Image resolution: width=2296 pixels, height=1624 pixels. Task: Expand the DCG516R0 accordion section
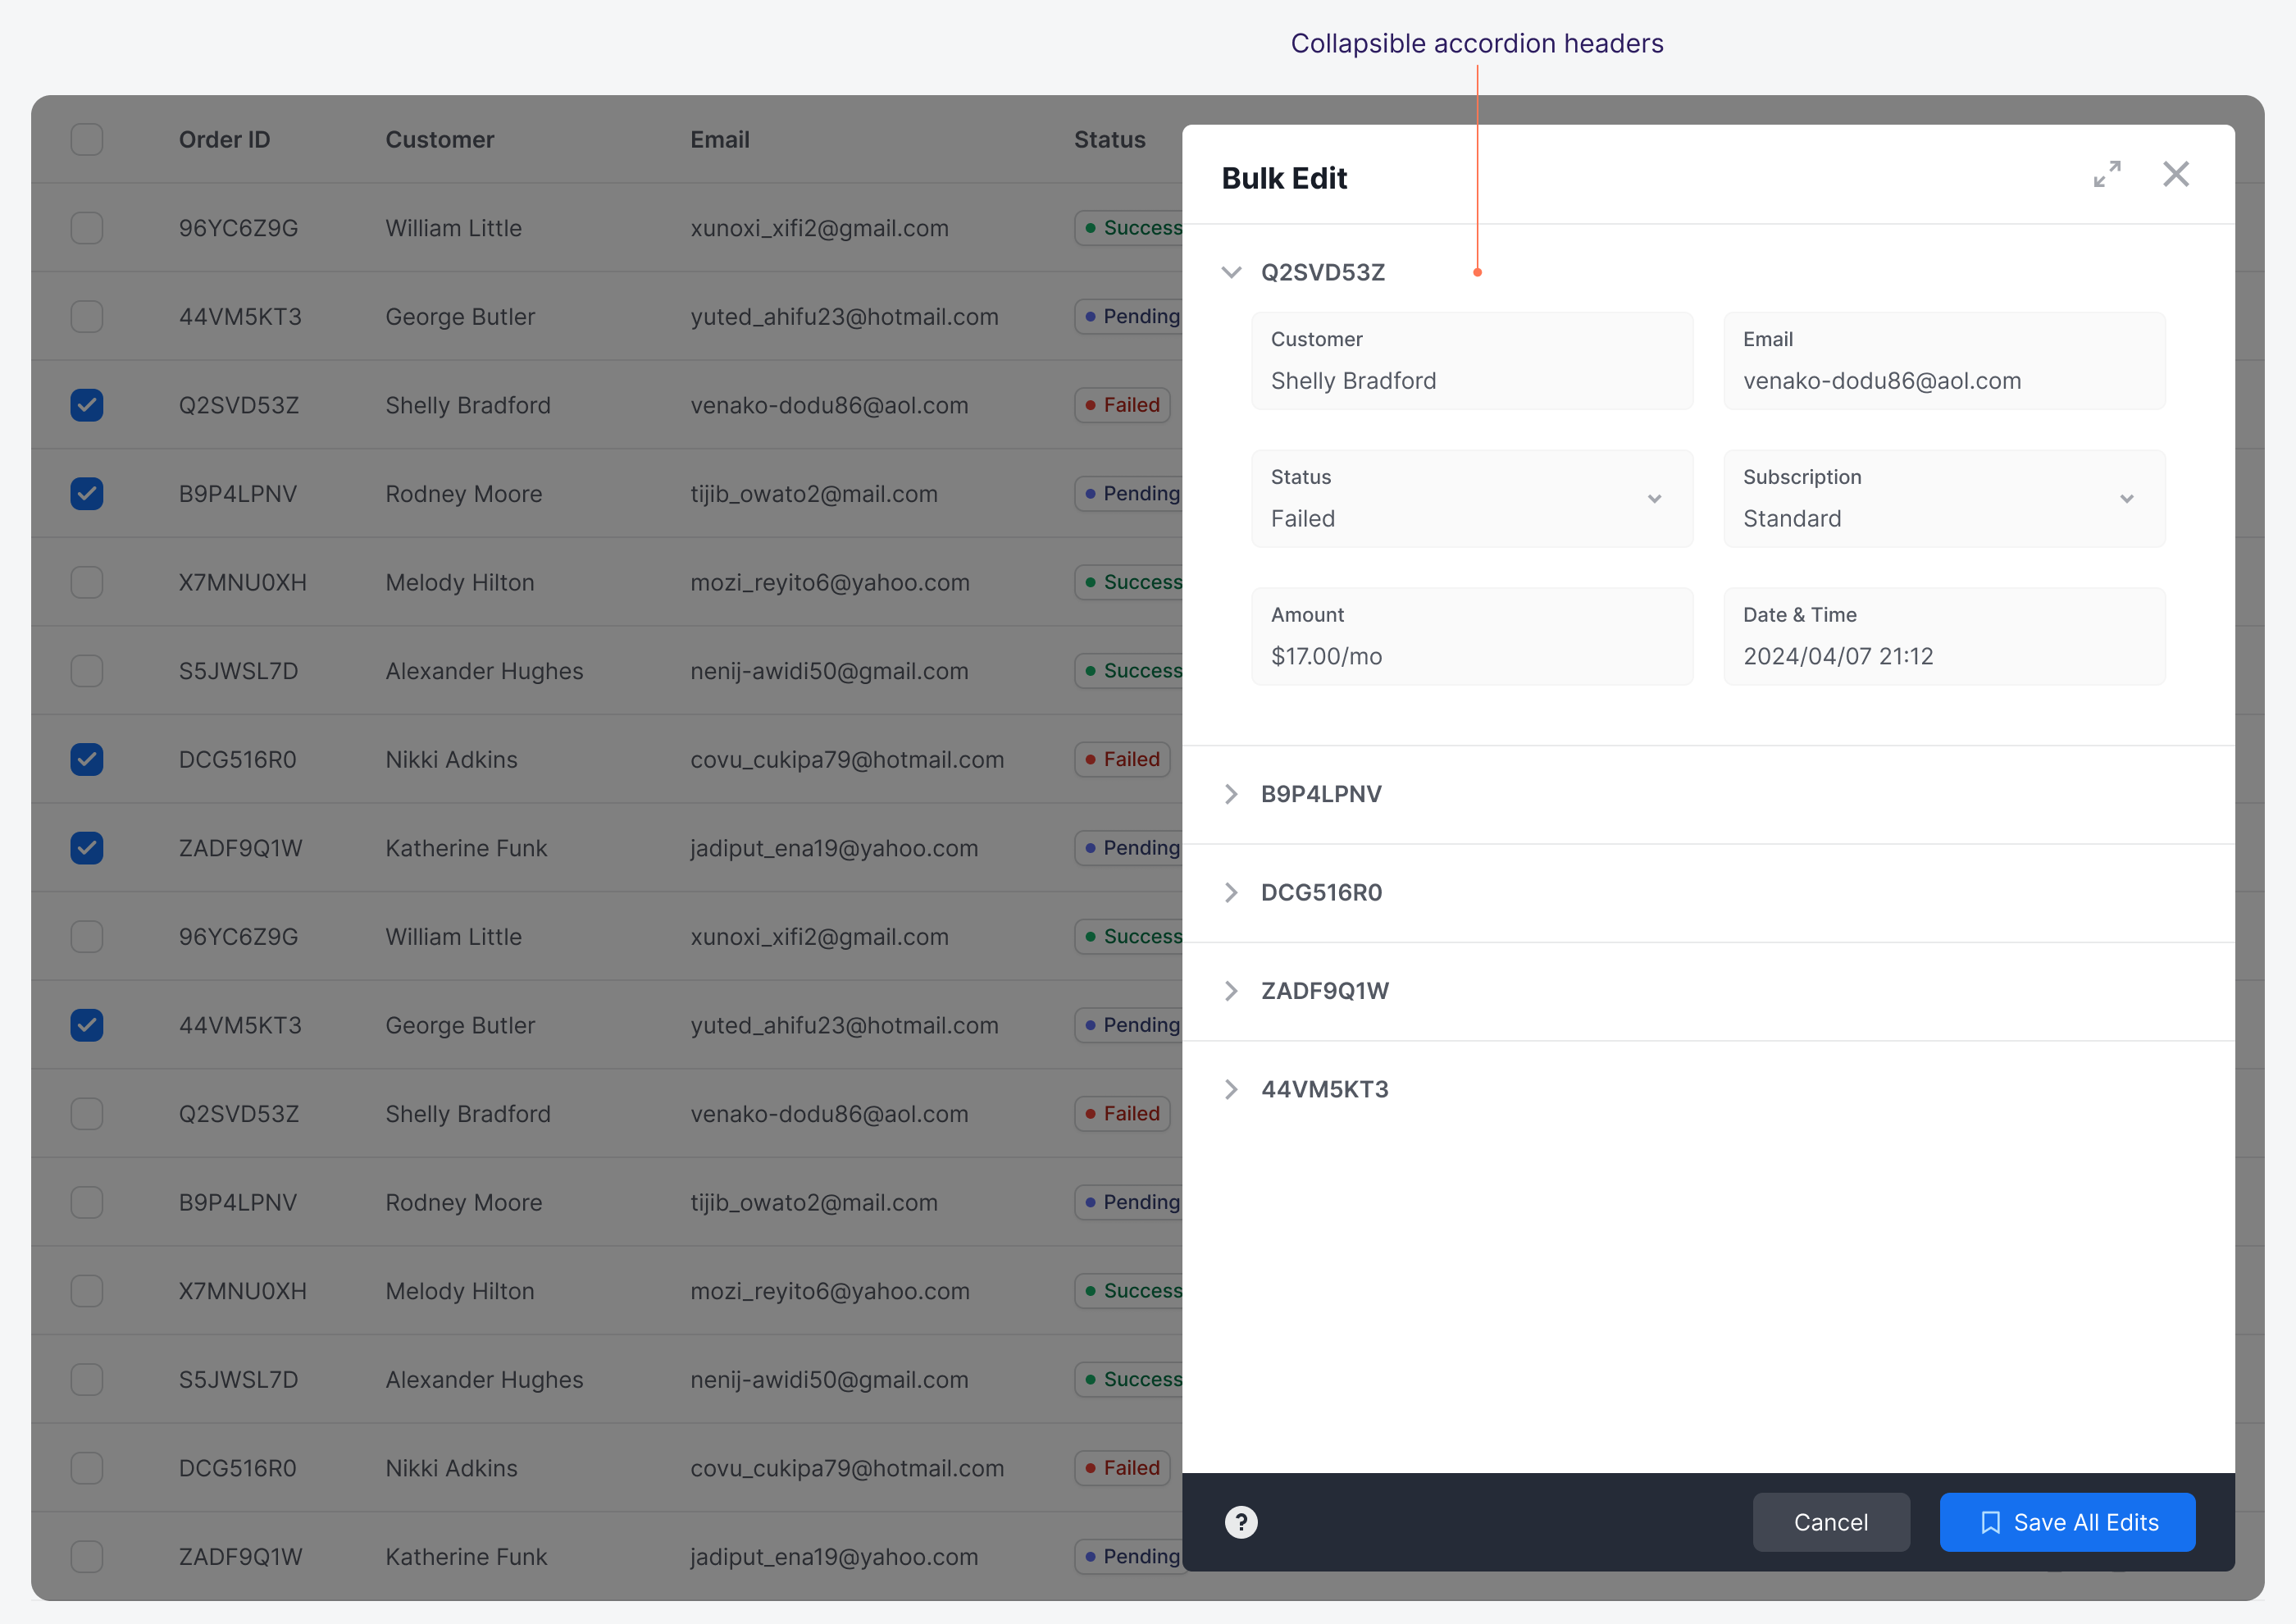pos(1321,892)
